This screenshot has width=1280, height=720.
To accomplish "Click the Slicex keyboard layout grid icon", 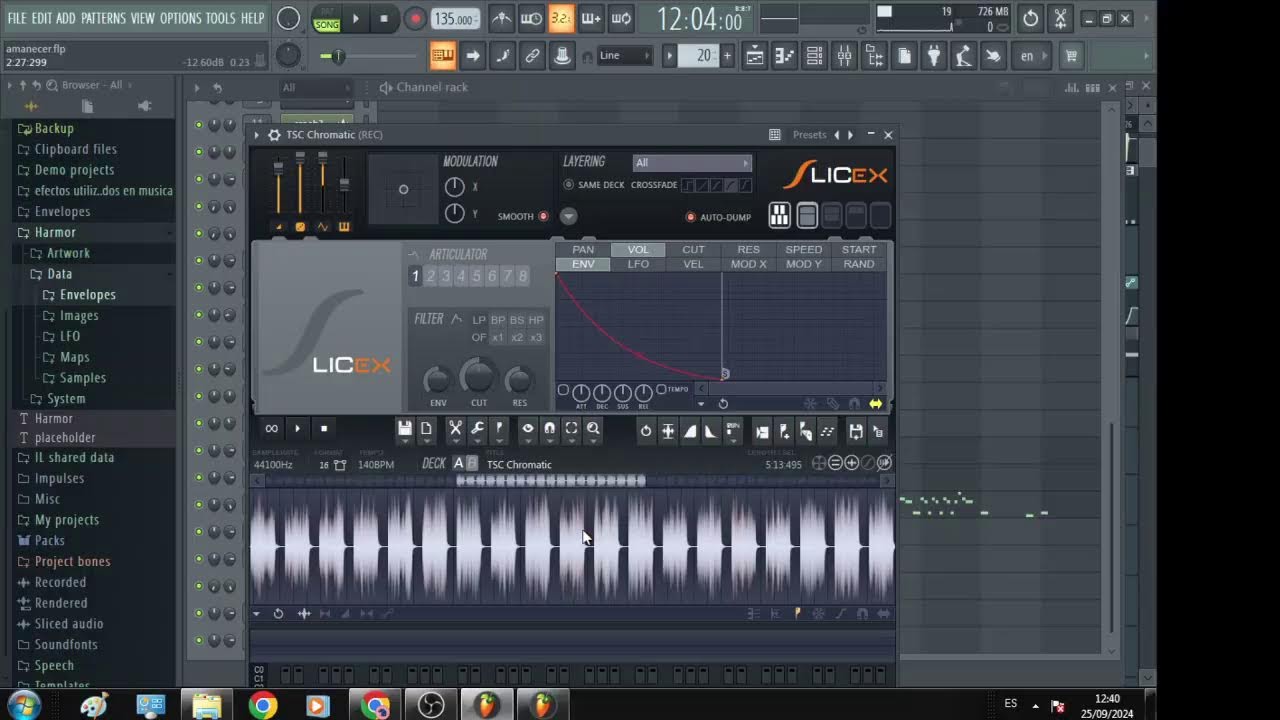I will [x=779, y=215].
